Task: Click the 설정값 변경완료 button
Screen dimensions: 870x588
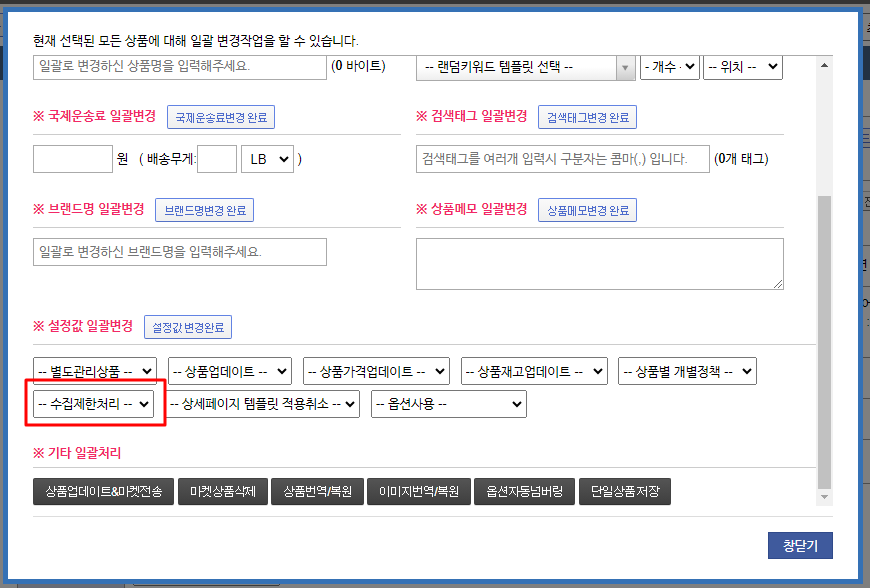Action: tap(188, 327)
